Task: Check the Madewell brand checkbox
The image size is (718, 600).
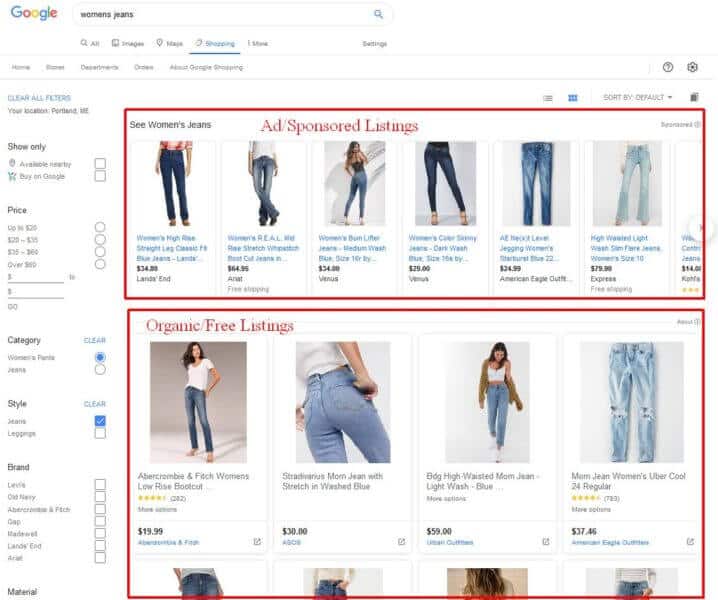Action: pyautogui.click(x=100, y=533)
